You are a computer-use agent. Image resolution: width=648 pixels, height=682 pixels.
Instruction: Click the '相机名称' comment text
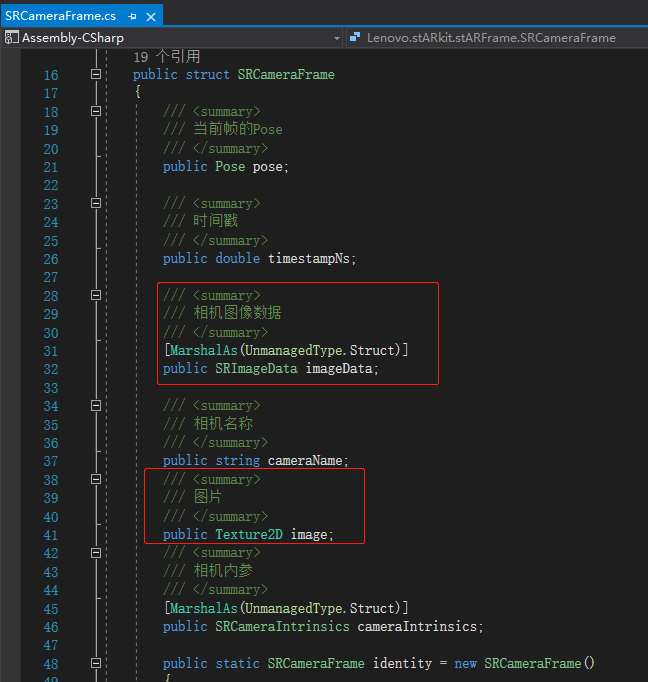pyautogui.click(x=223, y=424)
